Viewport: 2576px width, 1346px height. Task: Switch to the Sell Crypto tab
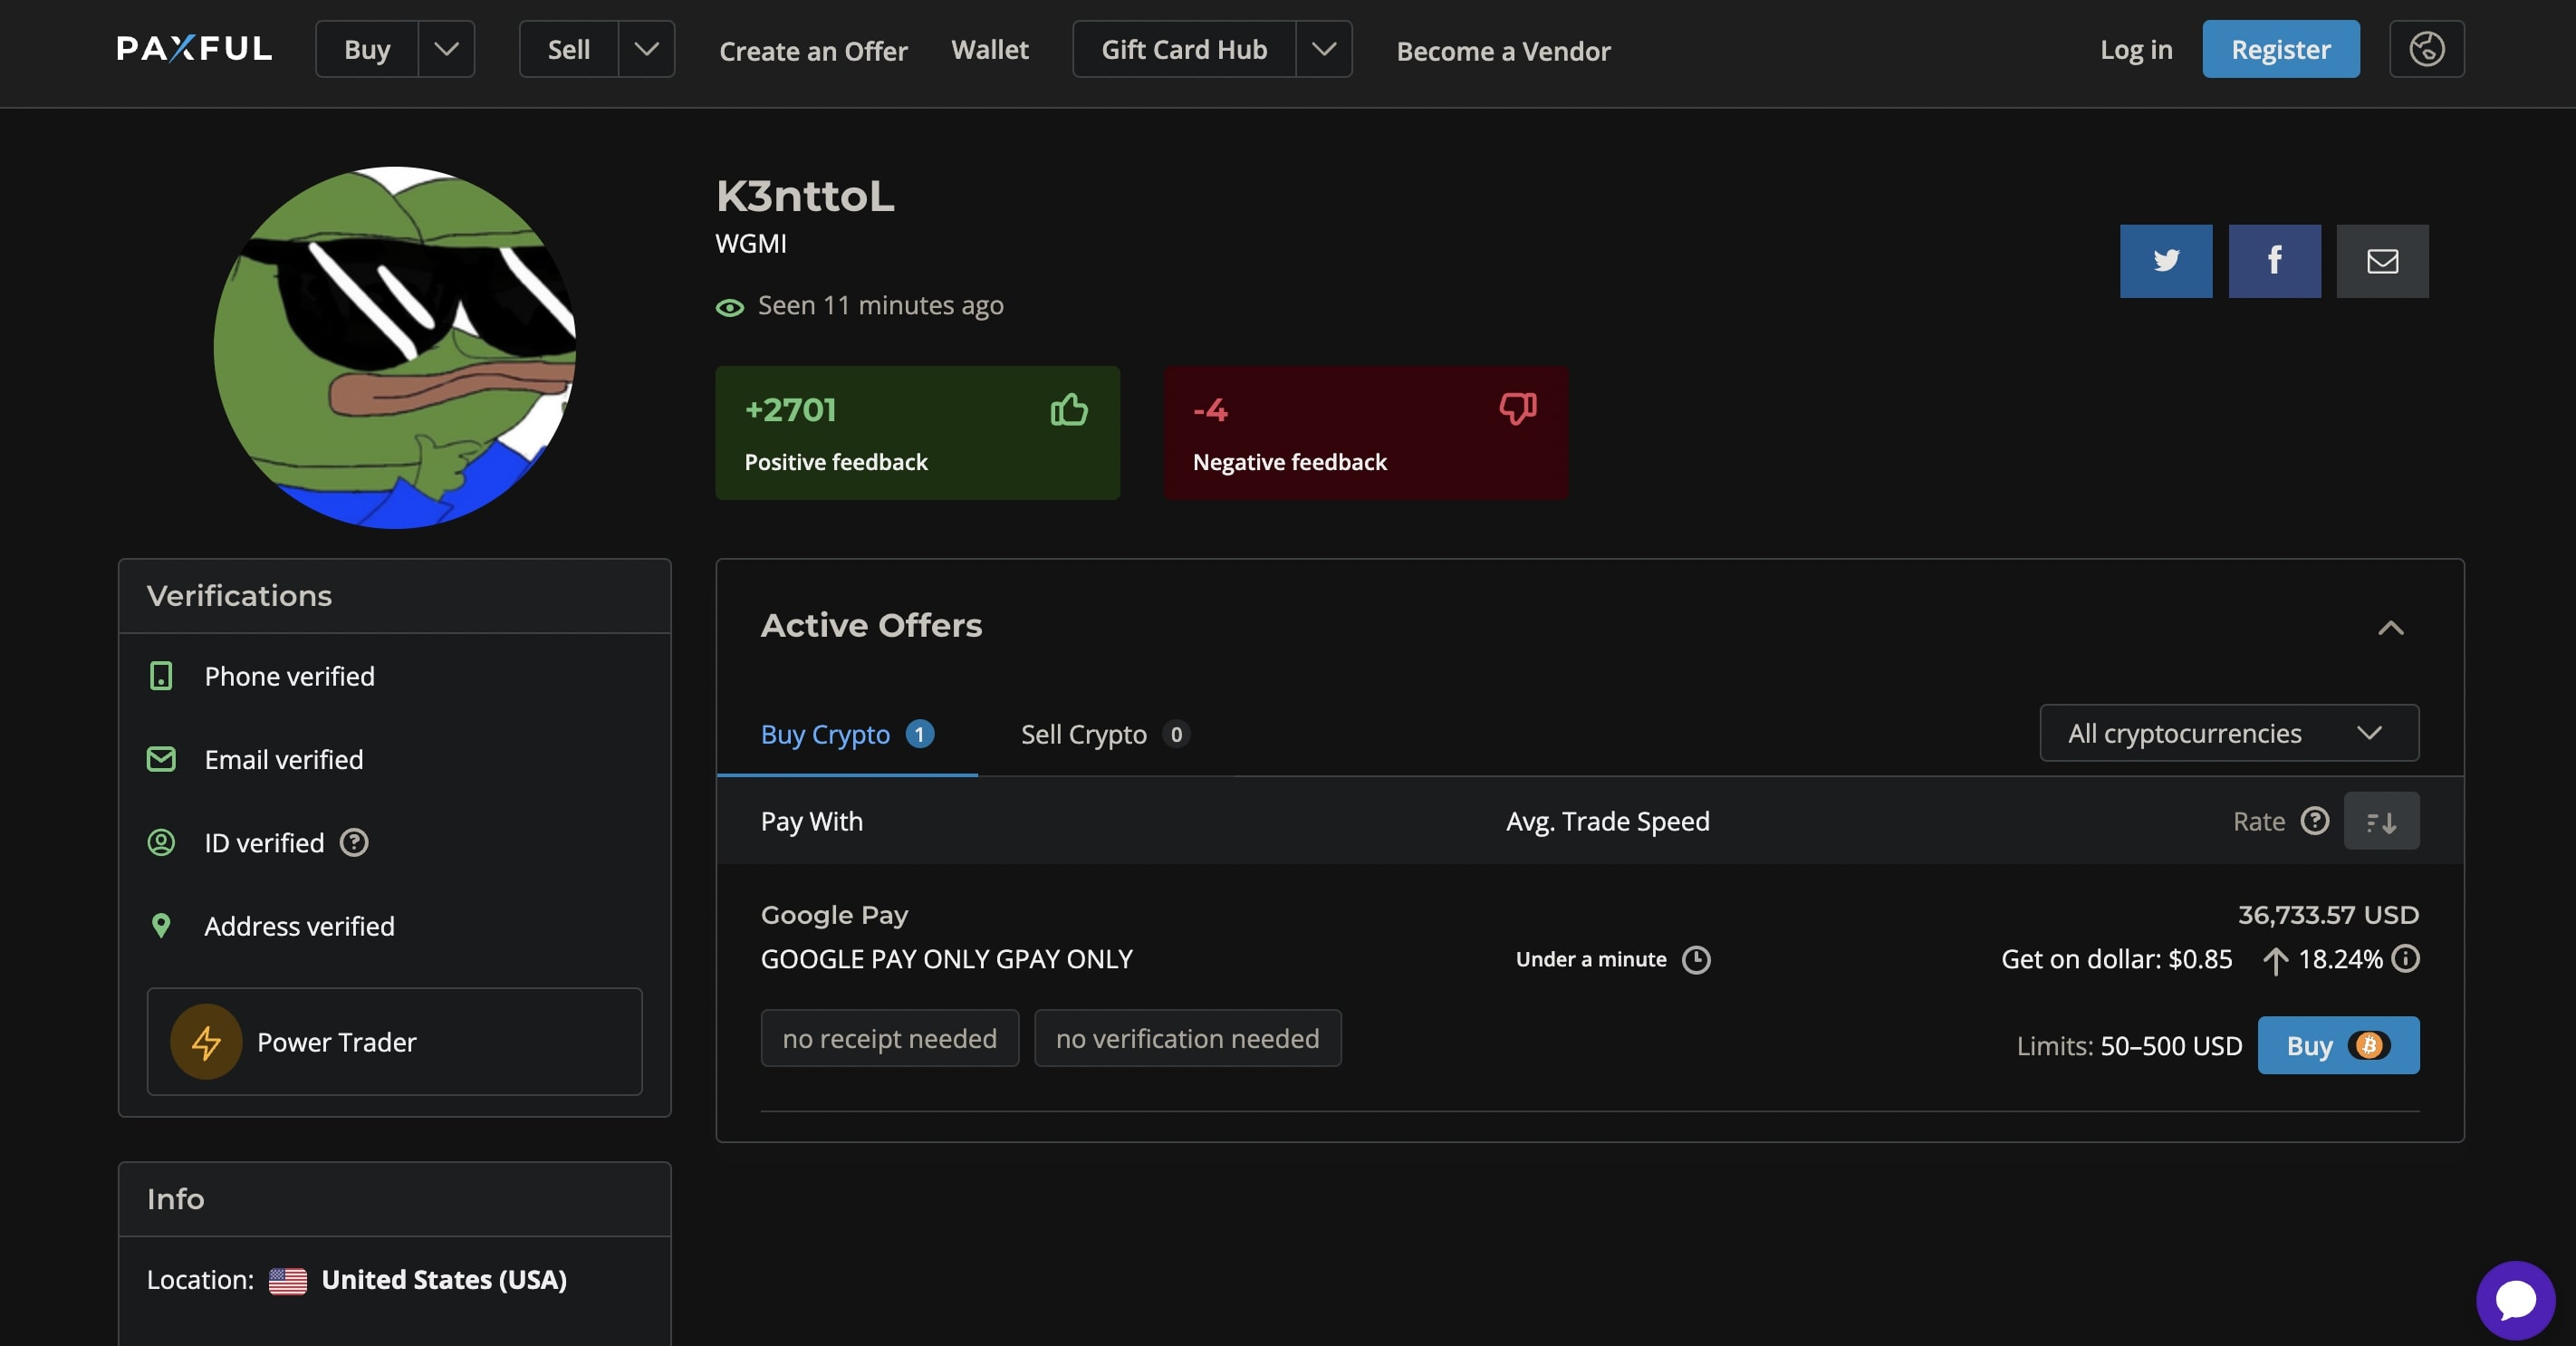(1105, 735)
